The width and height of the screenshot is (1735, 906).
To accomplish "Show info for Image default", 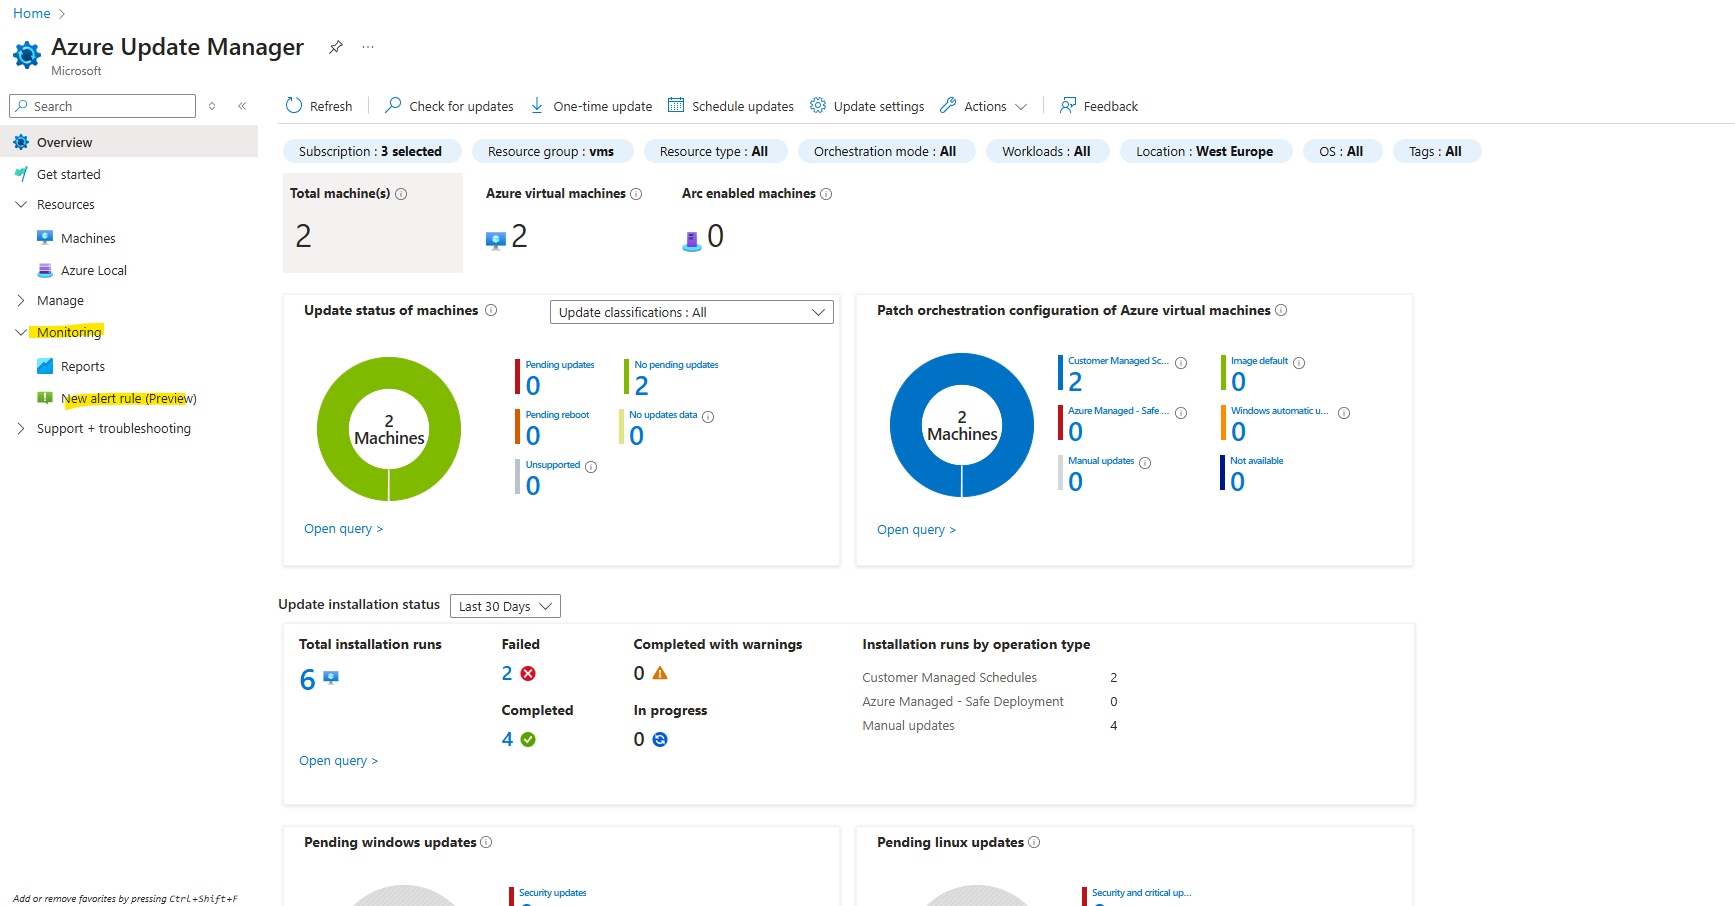I will pyautogui.click(x=1299, y=363).
